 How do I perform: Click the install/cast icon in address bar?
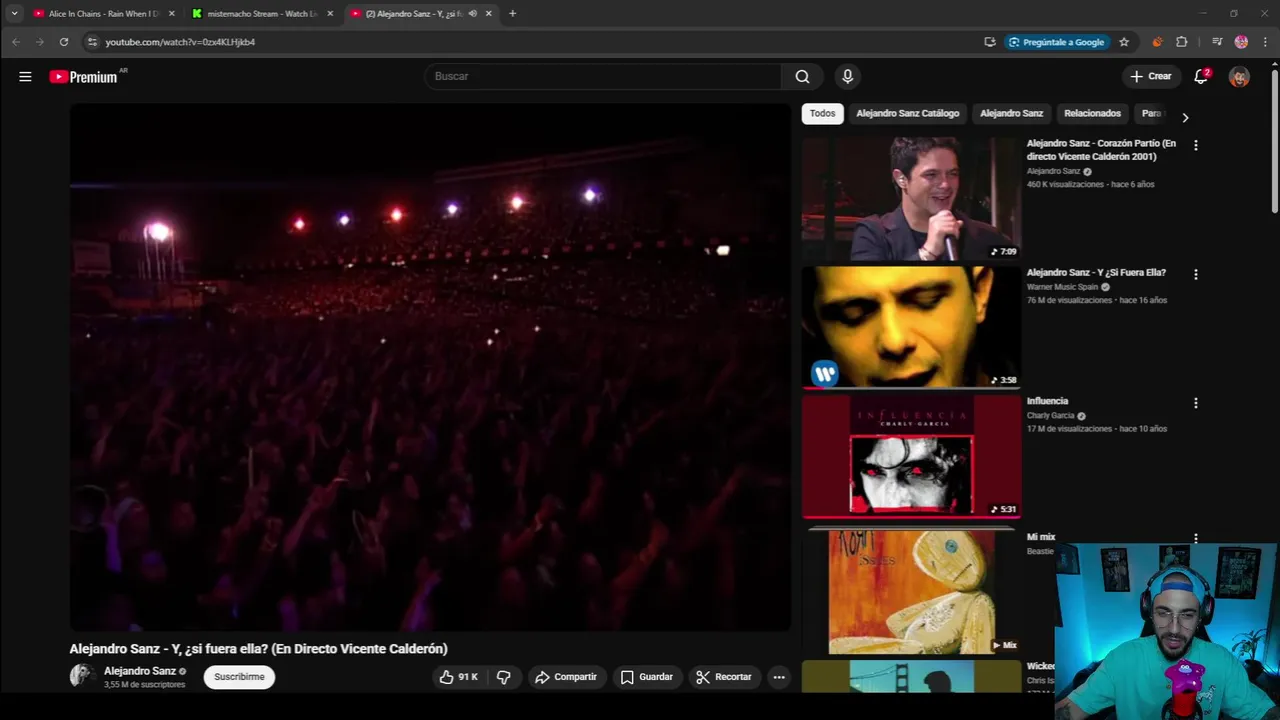pyautogui.click(x=990, y=42)
